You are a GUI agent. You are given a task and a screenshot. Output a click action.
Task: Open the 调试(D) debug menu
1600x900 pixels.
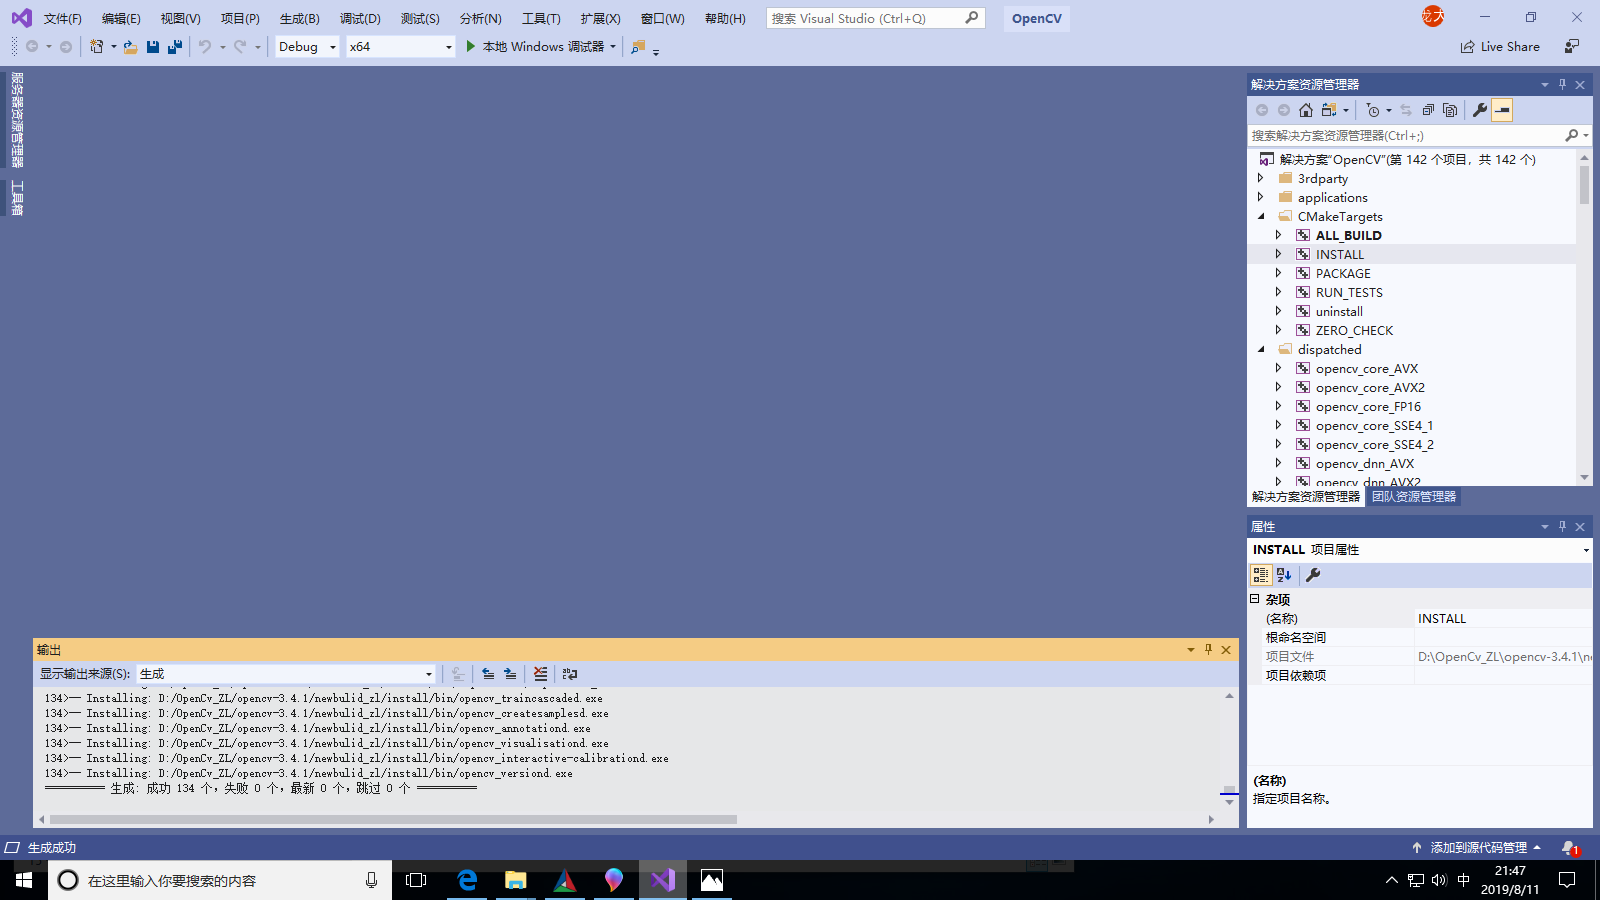360,18
